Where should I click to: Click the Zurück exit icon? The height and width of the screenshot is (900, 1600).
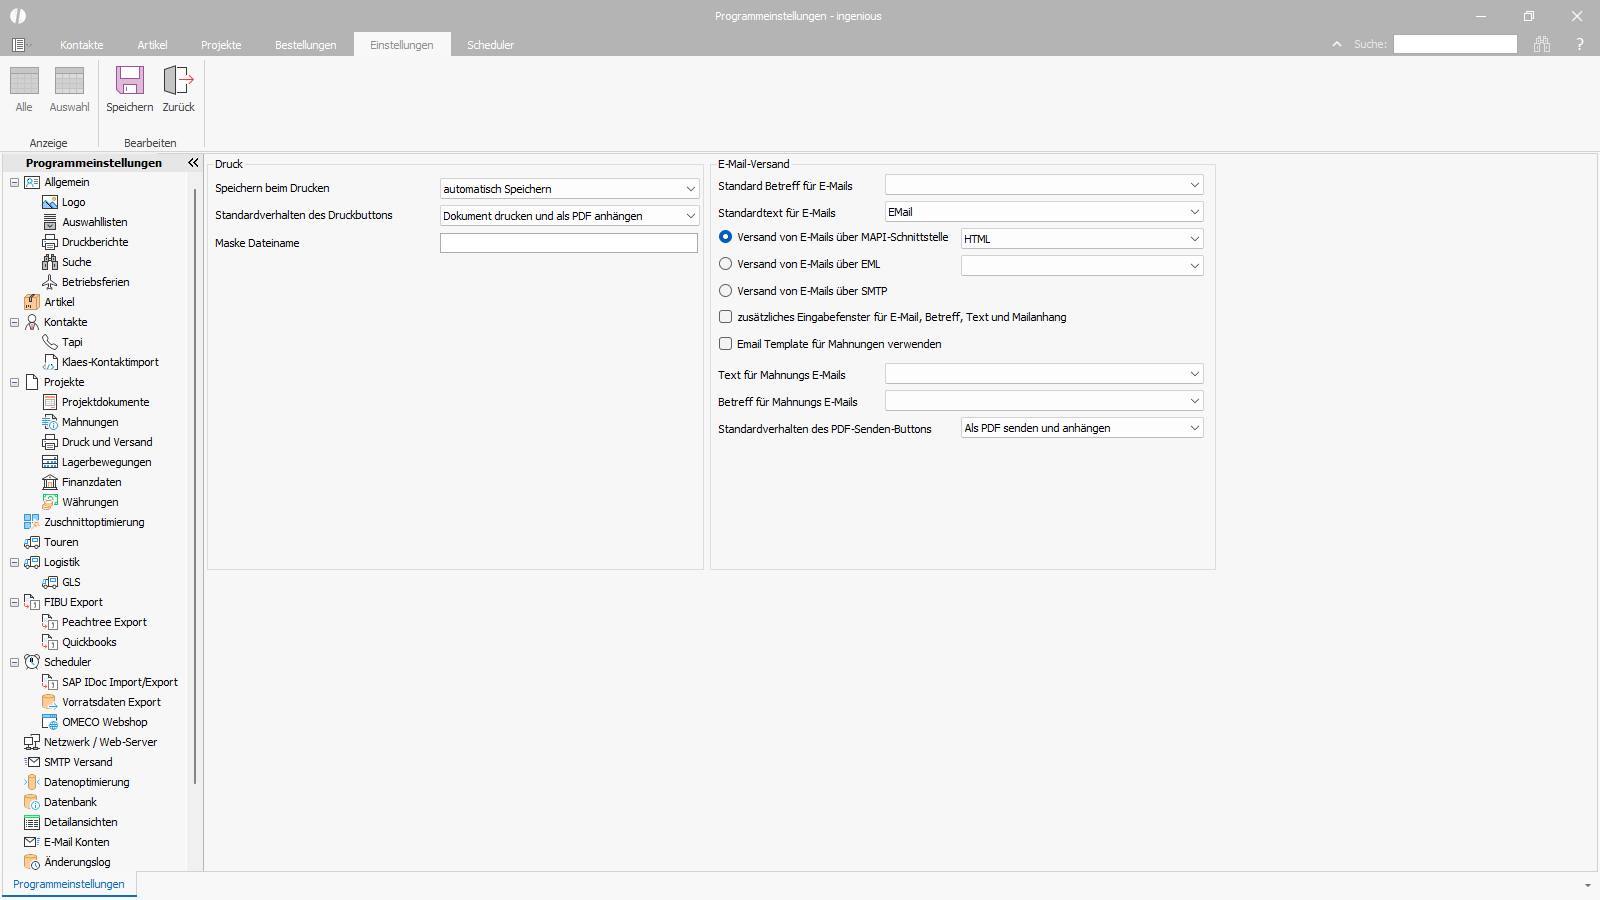pos(178,81)
